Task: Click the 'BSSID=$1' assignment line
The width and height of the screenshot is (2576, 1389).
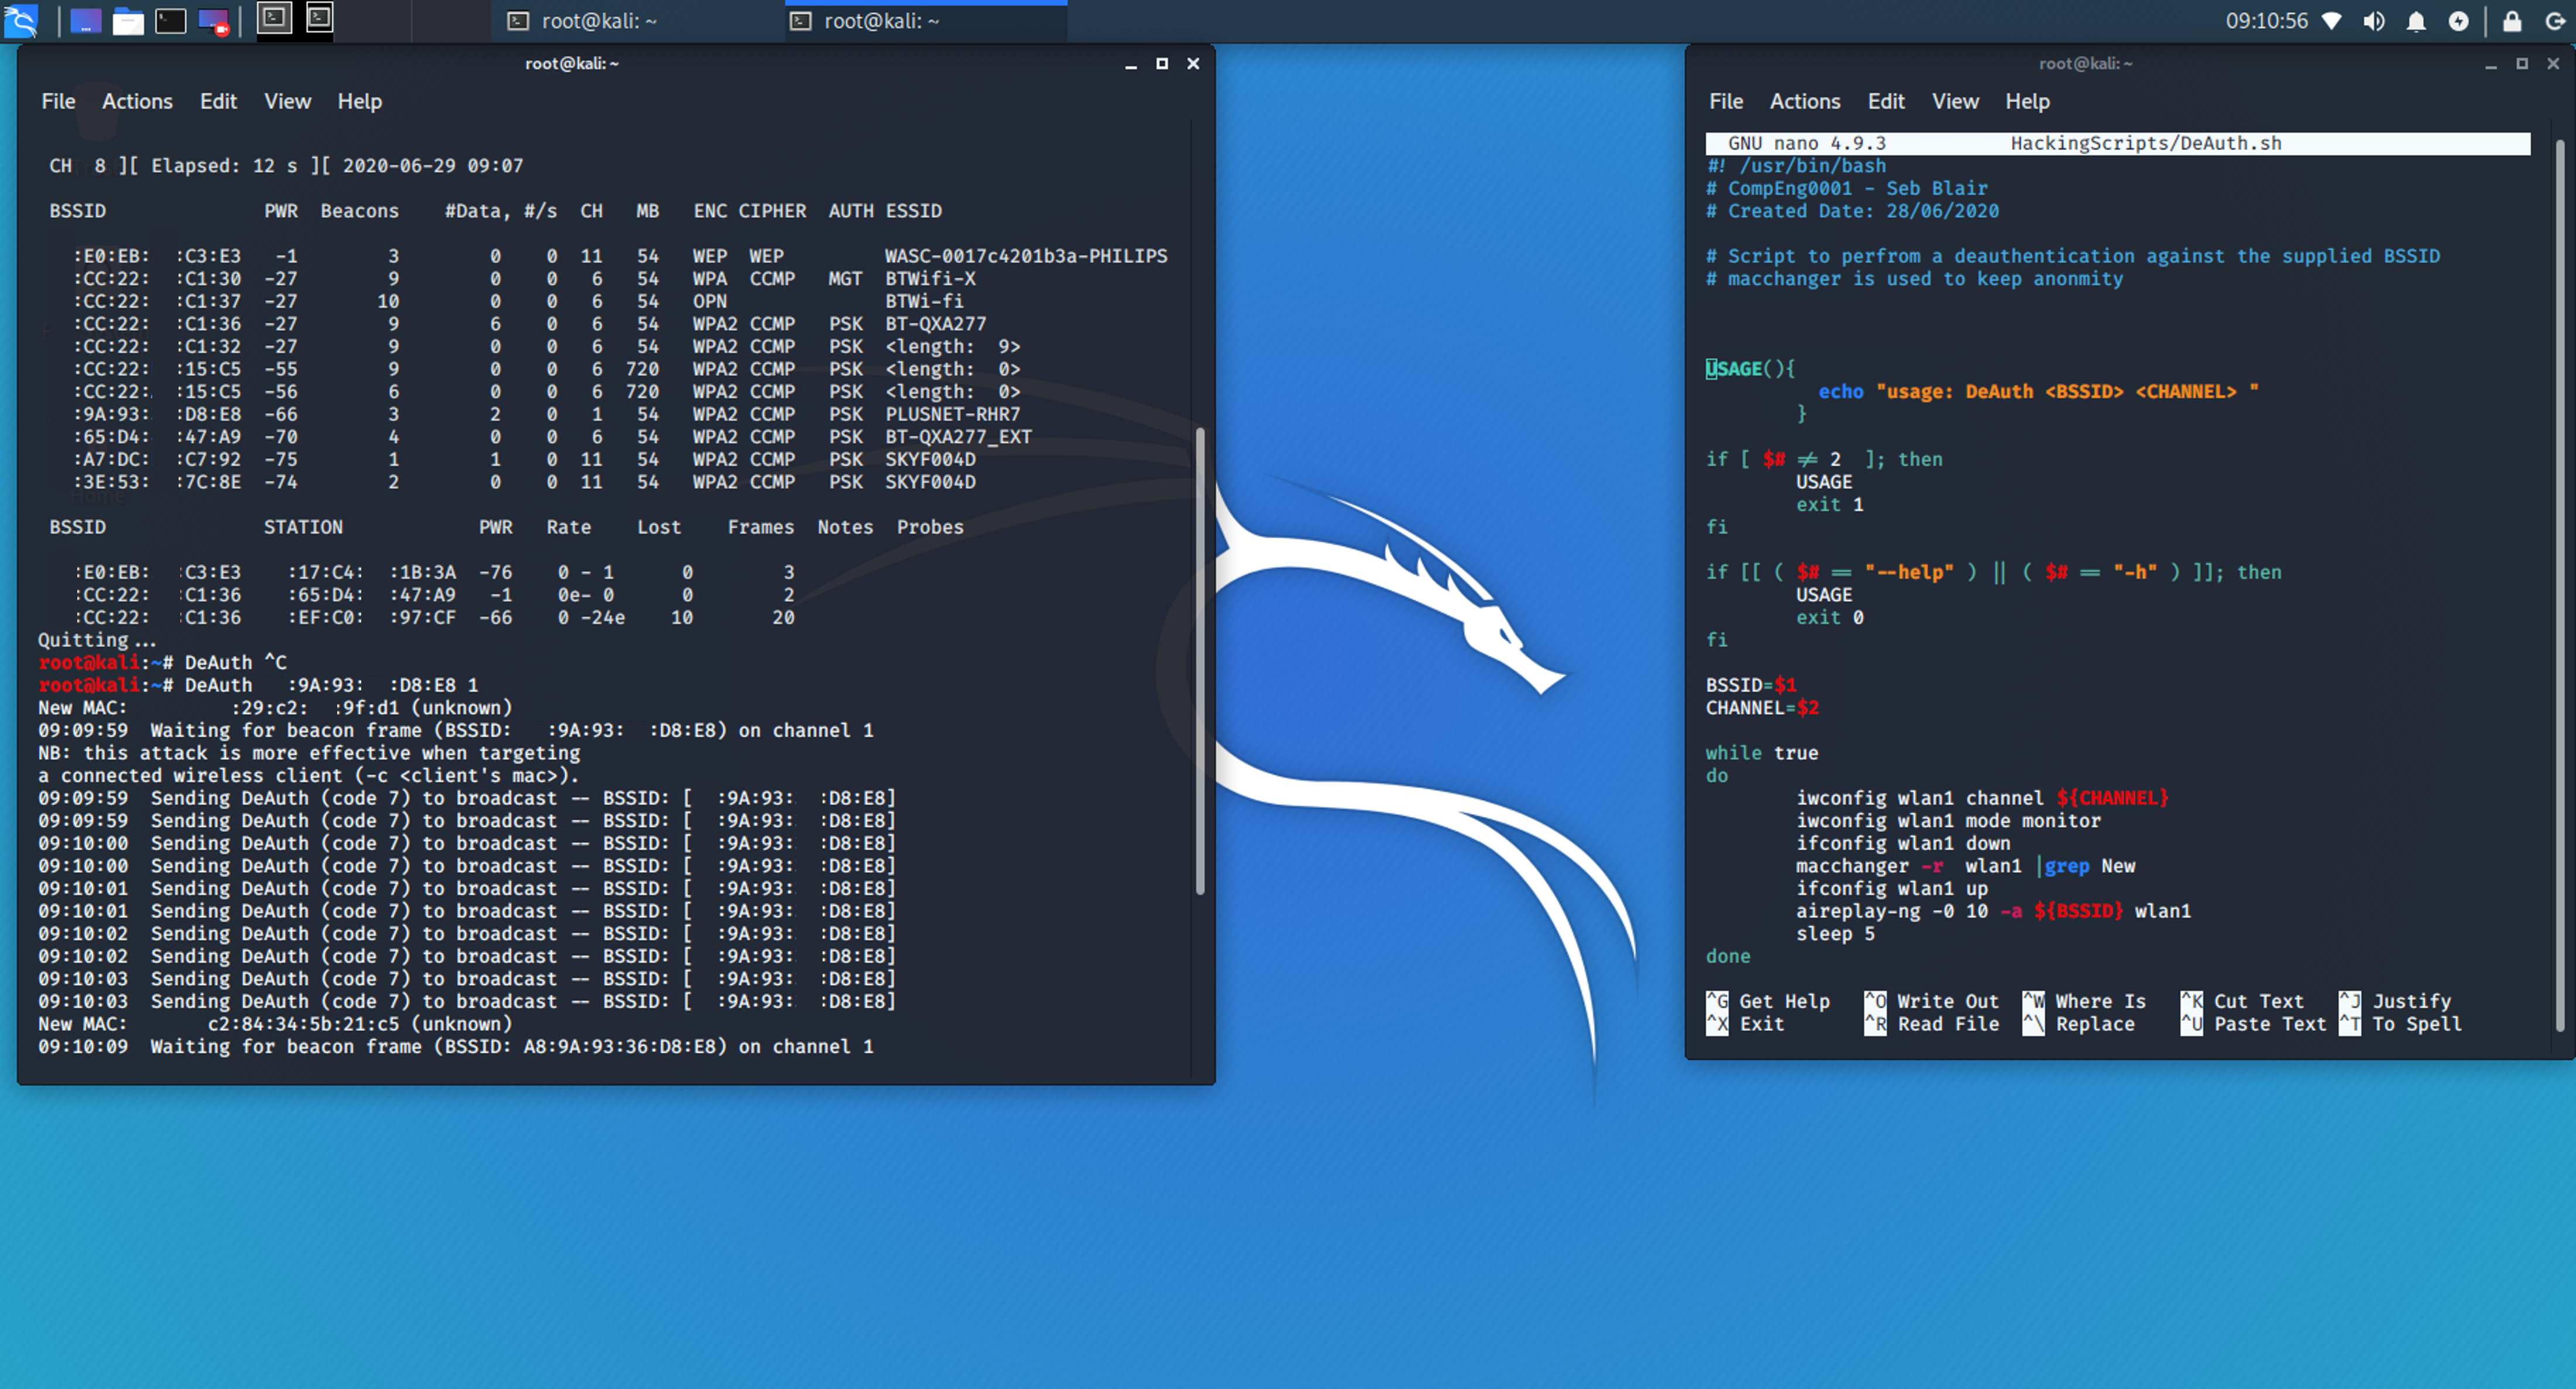Action: (x=1751, y=685)
